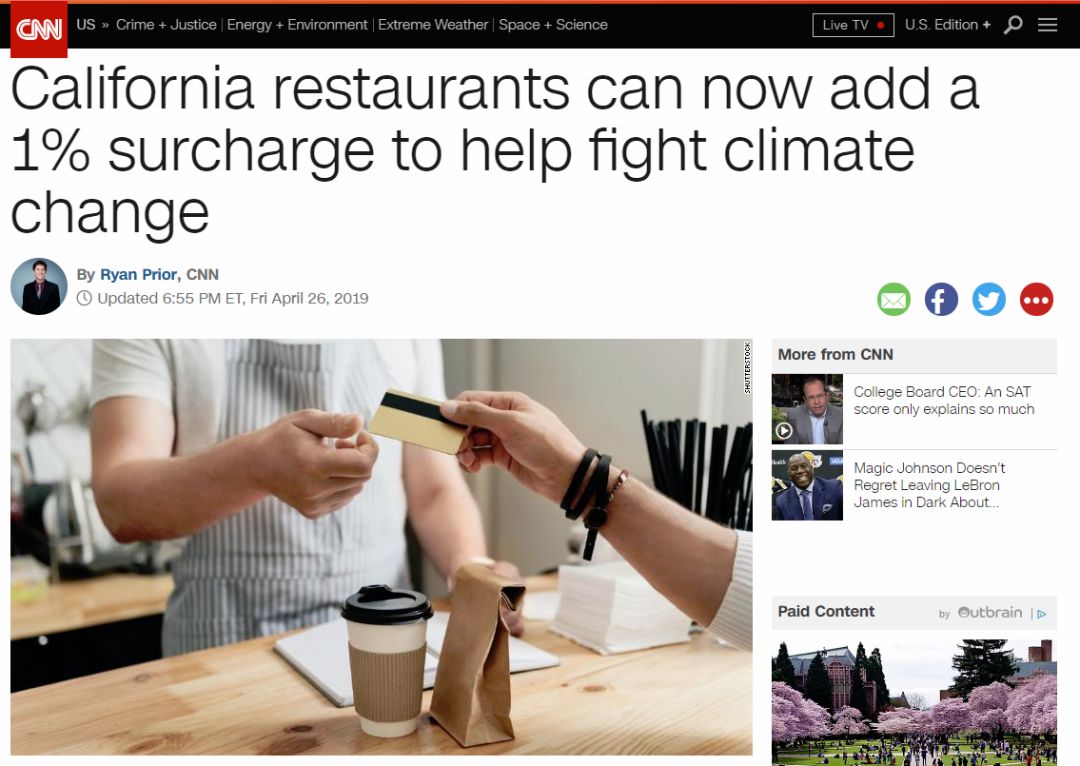Navigate to Extreme Weather section
Image resolution: width=1080 pixels, height=766 pixels.
point(433,25)
